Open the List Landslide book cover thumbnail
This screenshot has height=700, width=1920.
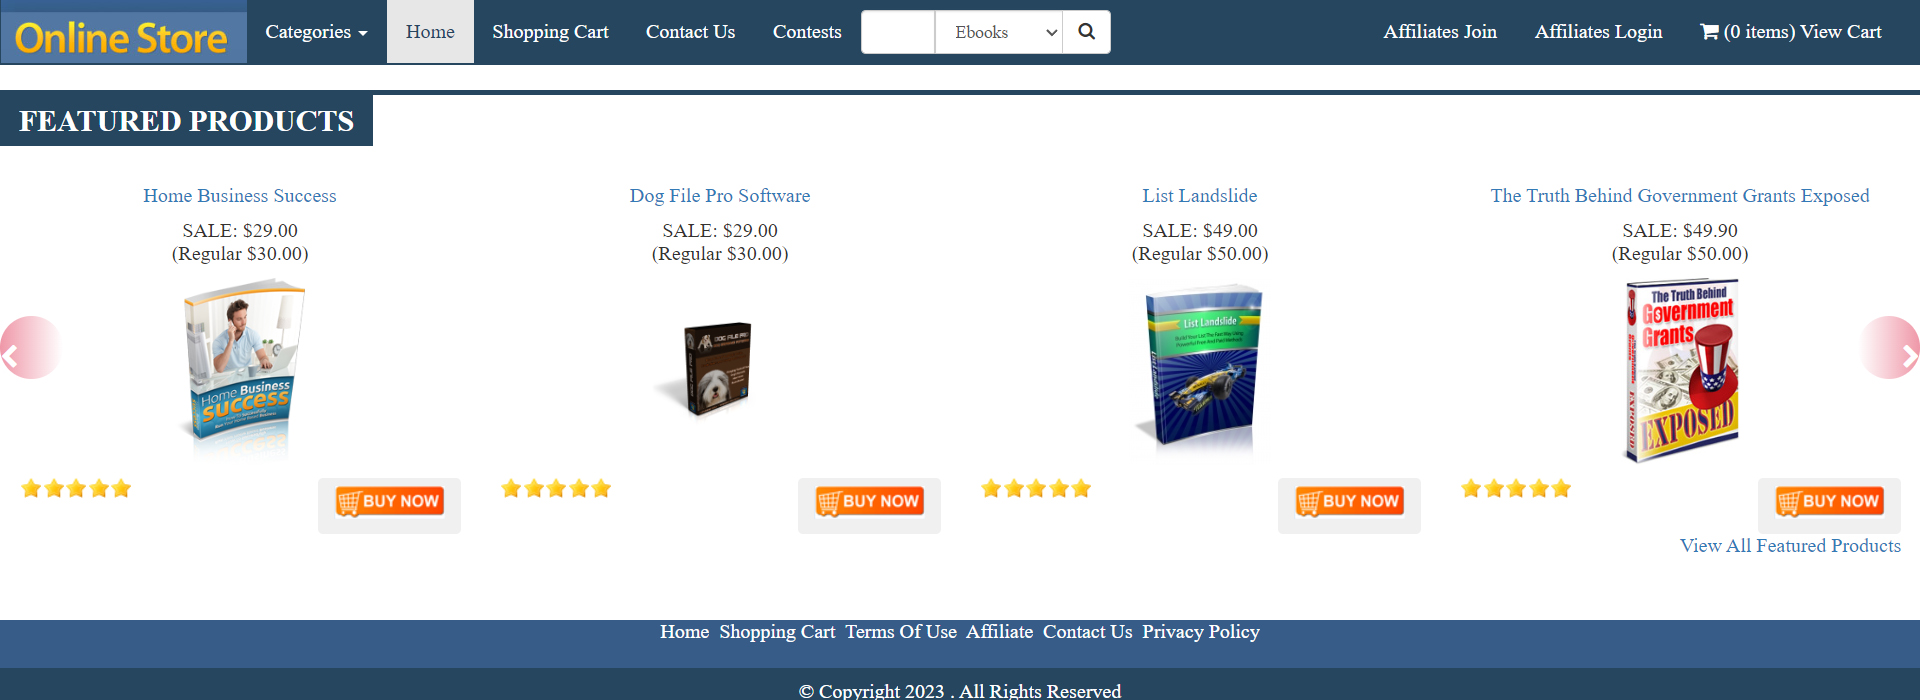click(1199, 368)
